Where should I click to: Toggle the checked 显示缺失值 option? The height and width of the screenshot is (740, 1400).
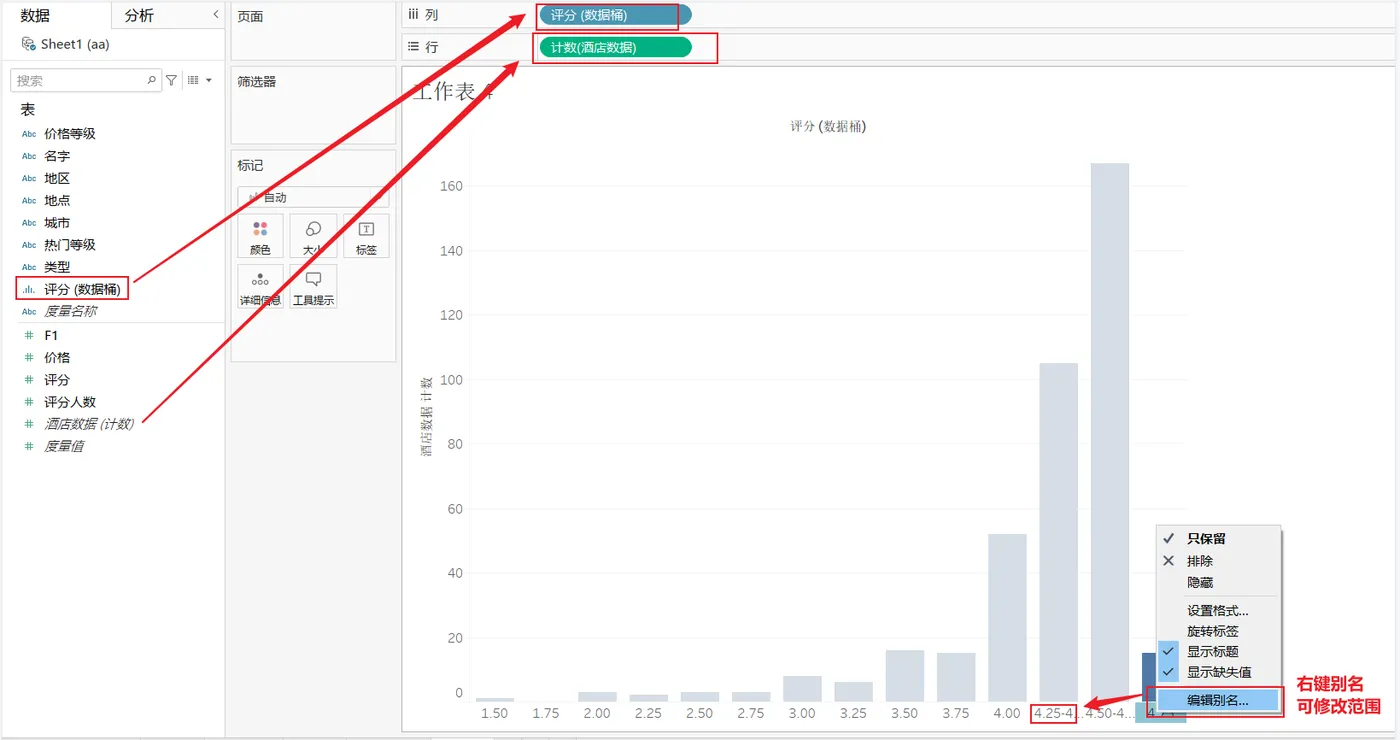(x=1218, y=673)
